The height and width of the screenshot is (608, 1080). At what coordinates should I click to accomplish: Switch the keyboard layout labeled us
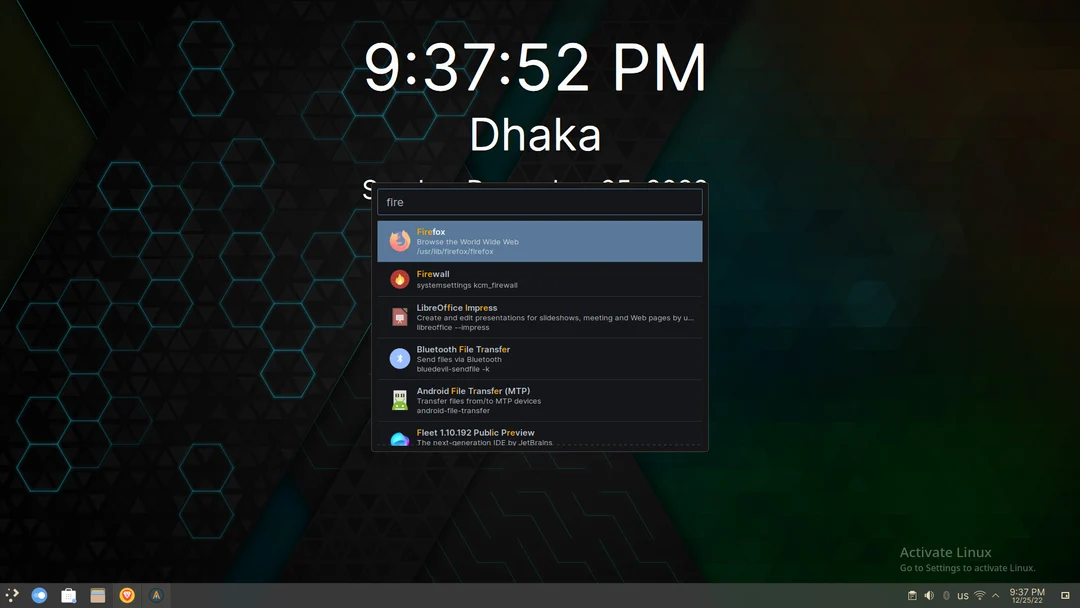pyautogui.click(x=962, y=594)
